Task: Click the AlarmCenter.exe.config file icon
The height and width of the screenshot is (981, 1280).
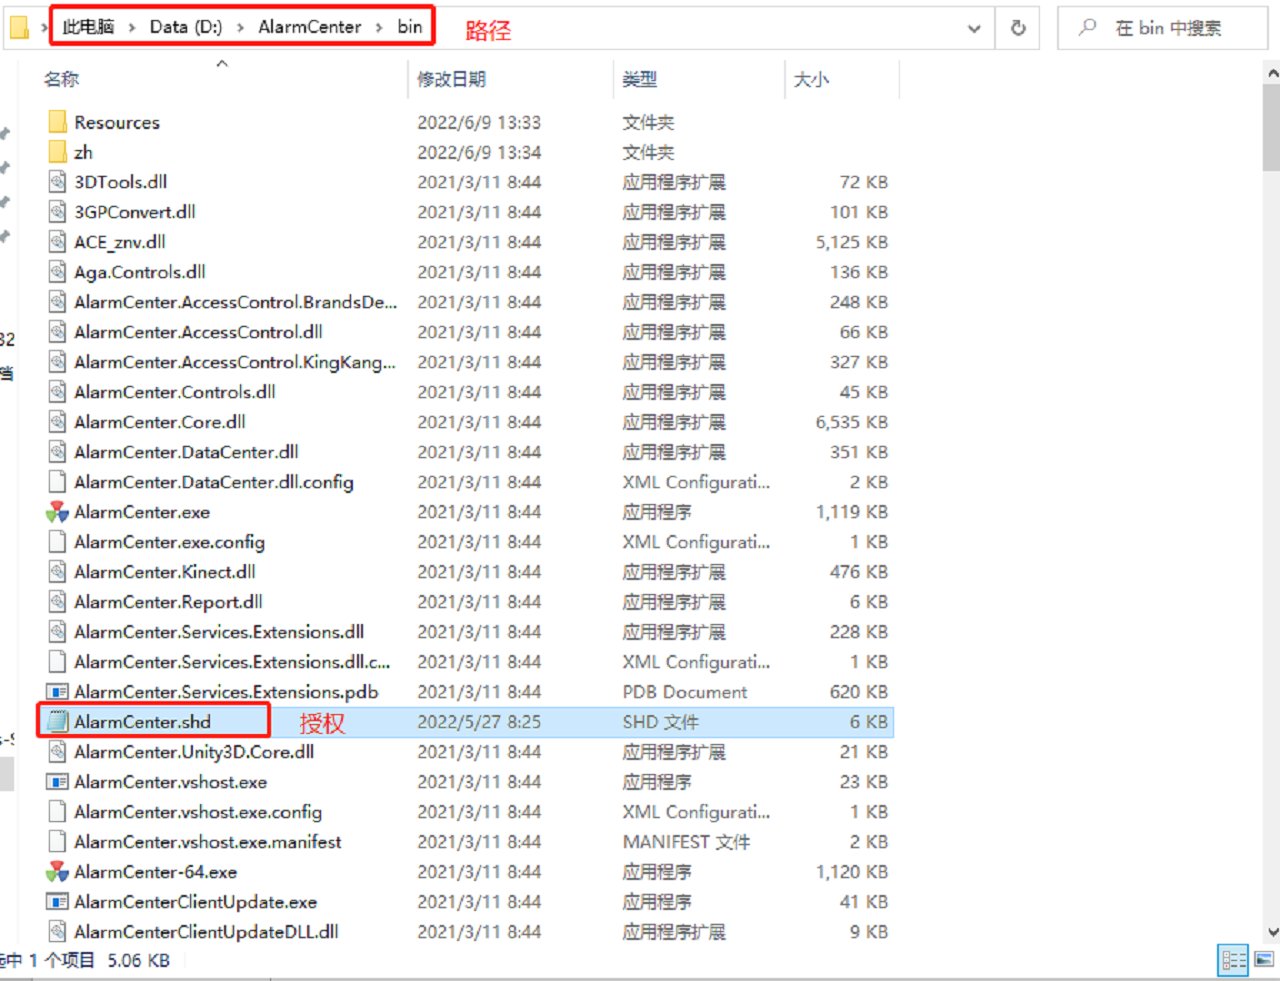Action: [x=57, y=542]
